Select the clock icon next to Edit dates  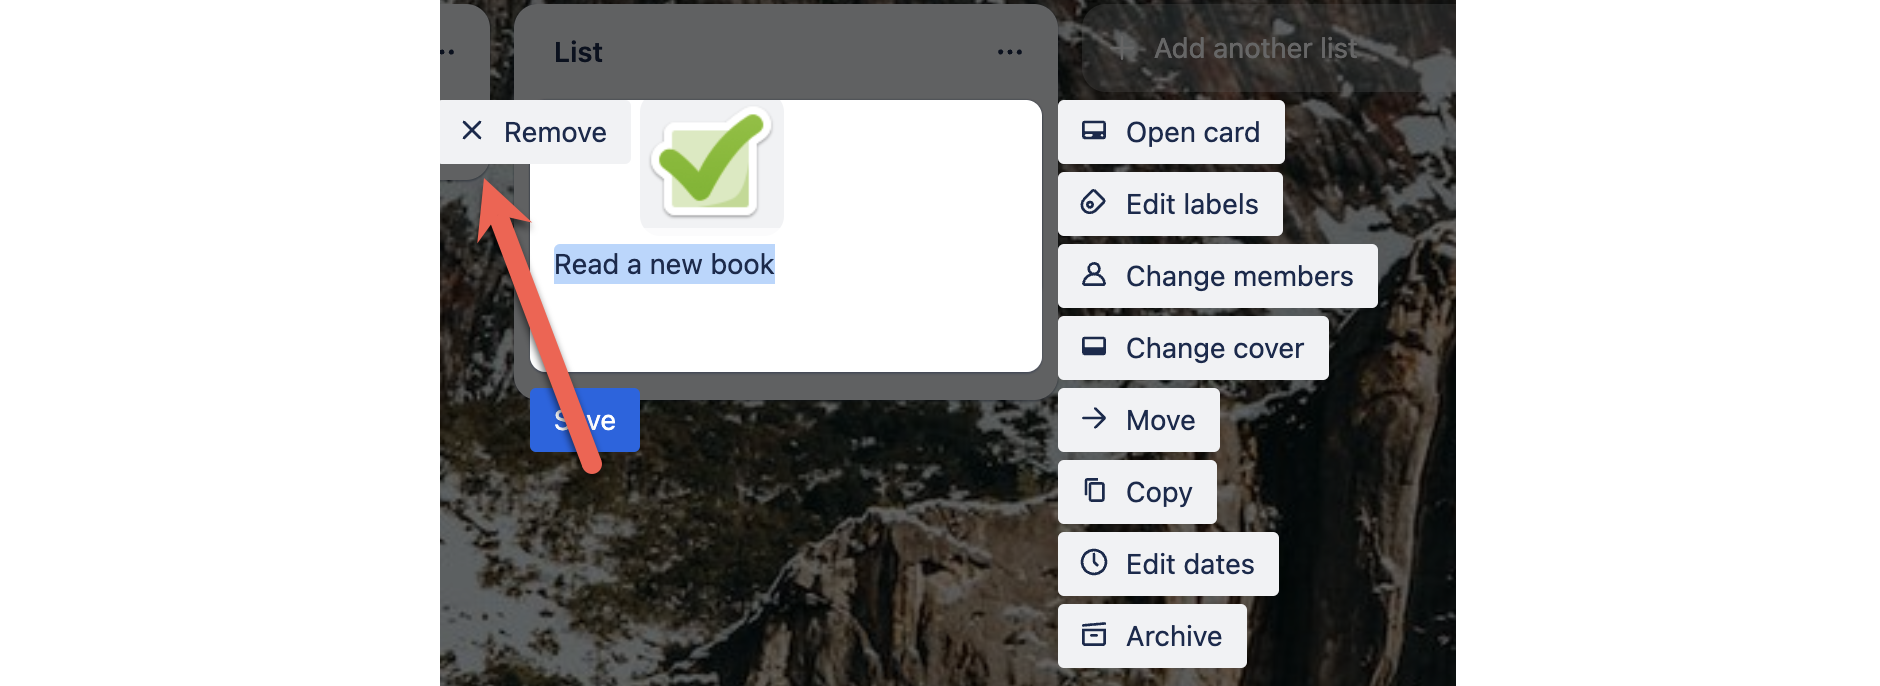tap(1096, 563)
